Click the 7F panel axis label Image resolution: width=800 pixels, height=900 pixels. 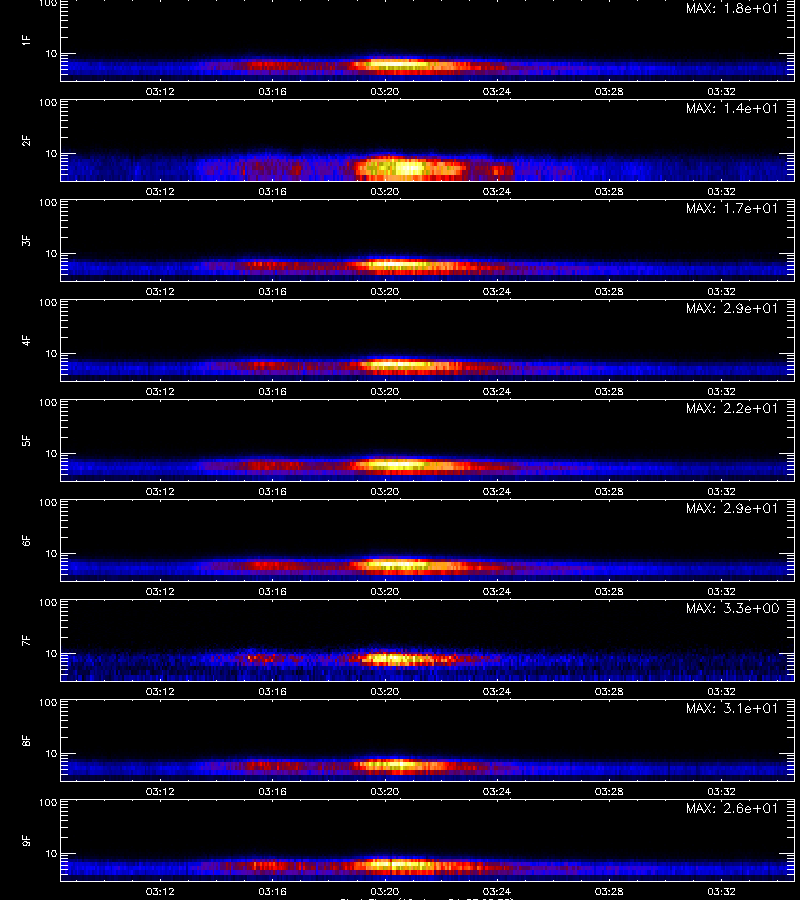[x=26, y=641]
